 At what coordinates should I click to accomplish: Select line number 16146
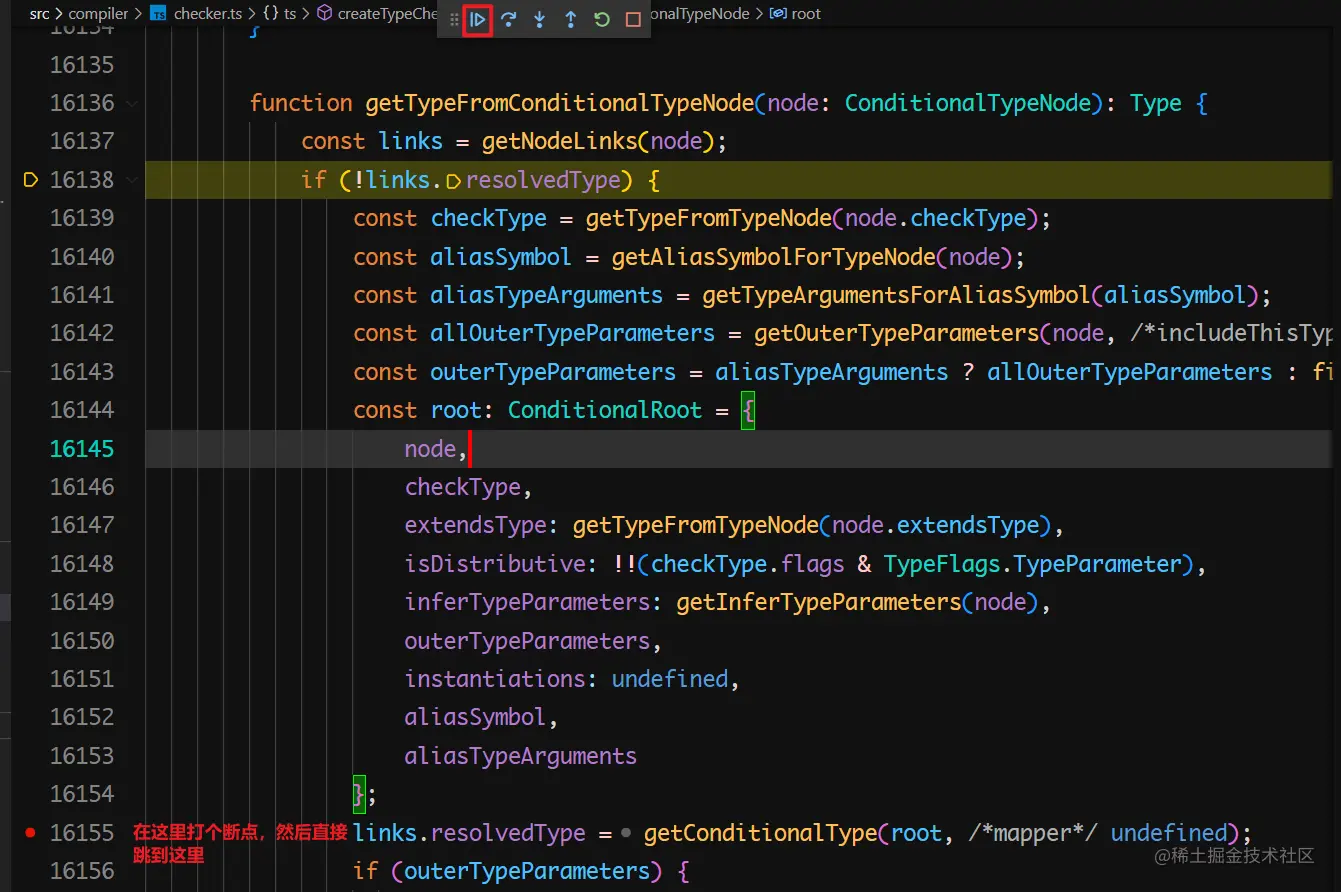click(82, 487)
